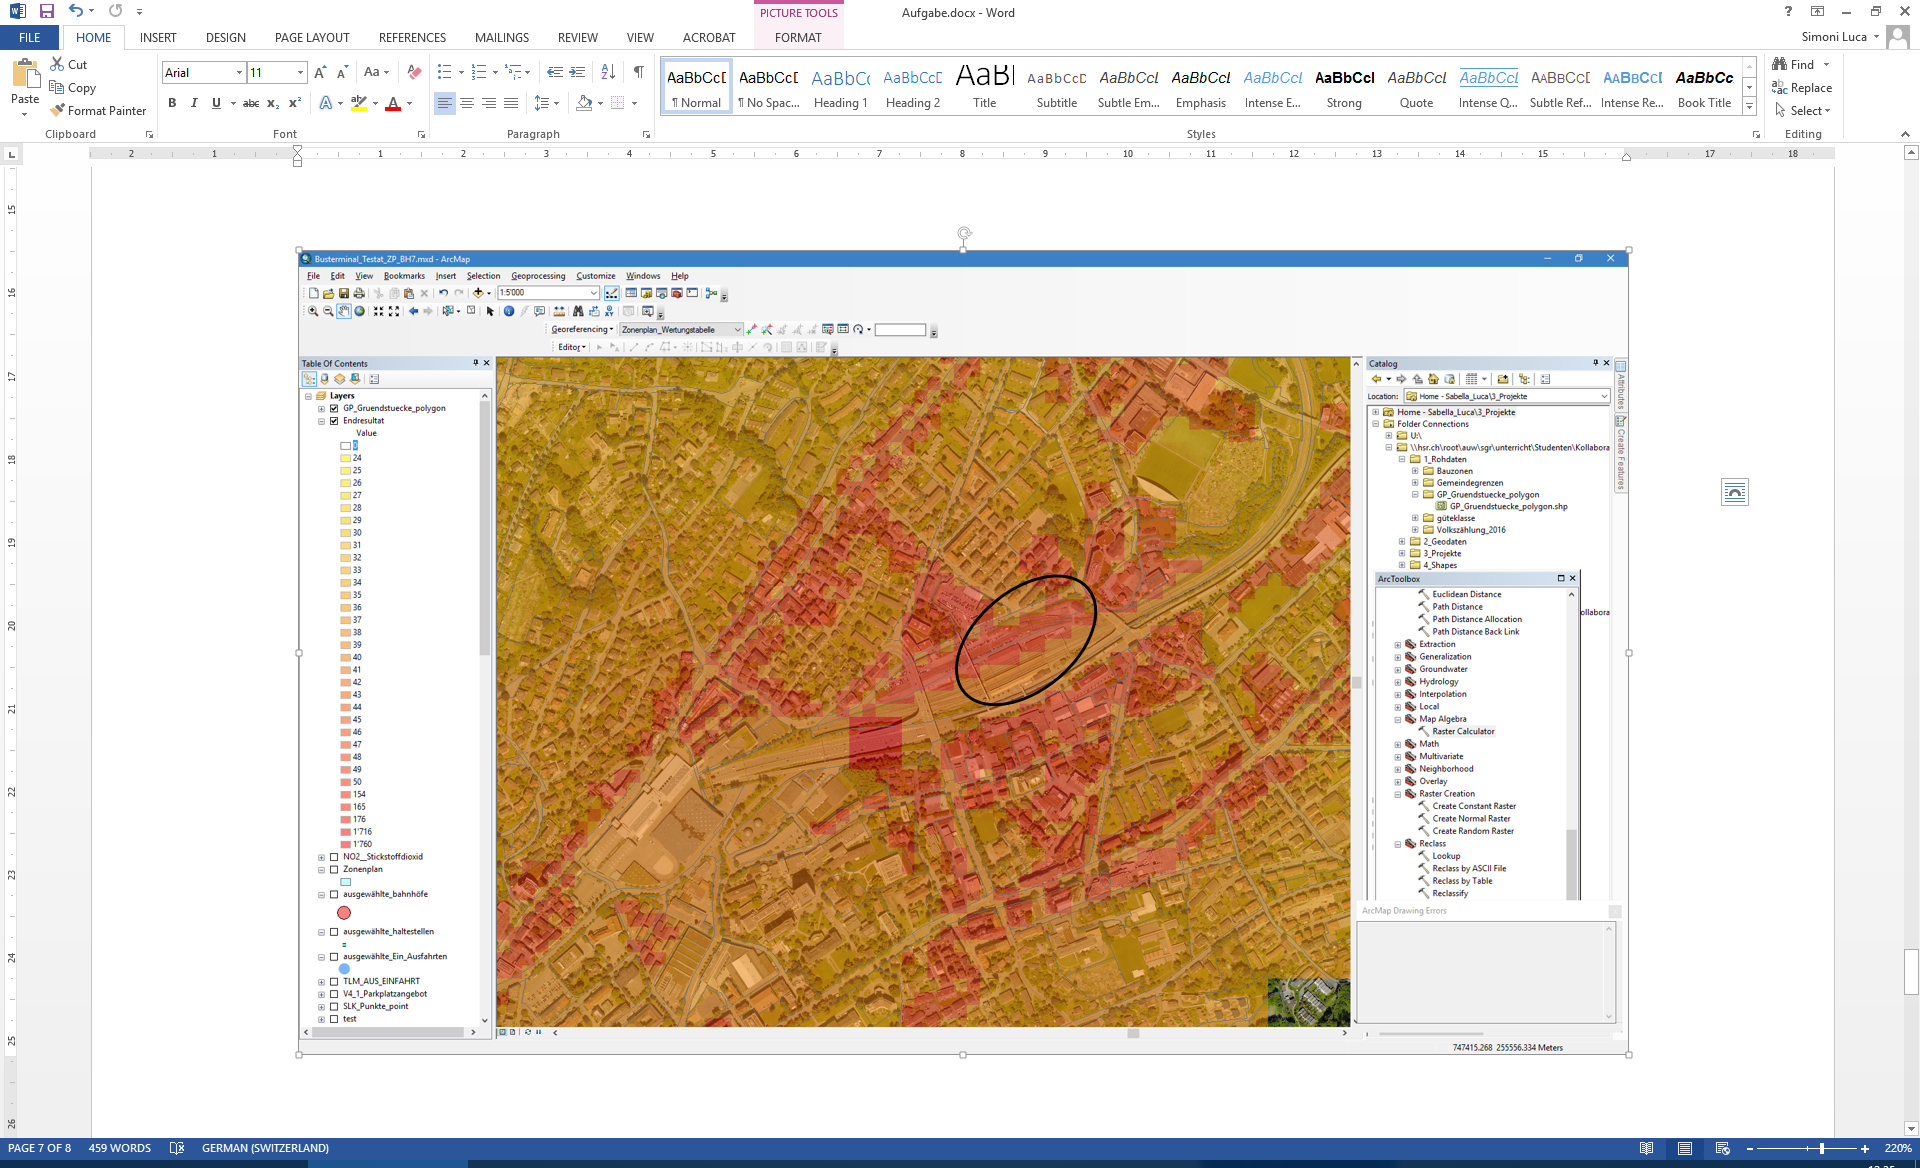Image resolution: width=1920 pixels, height=1168 pixels.
Task: Click the bullet list icon
Action: tap(445, 72)
